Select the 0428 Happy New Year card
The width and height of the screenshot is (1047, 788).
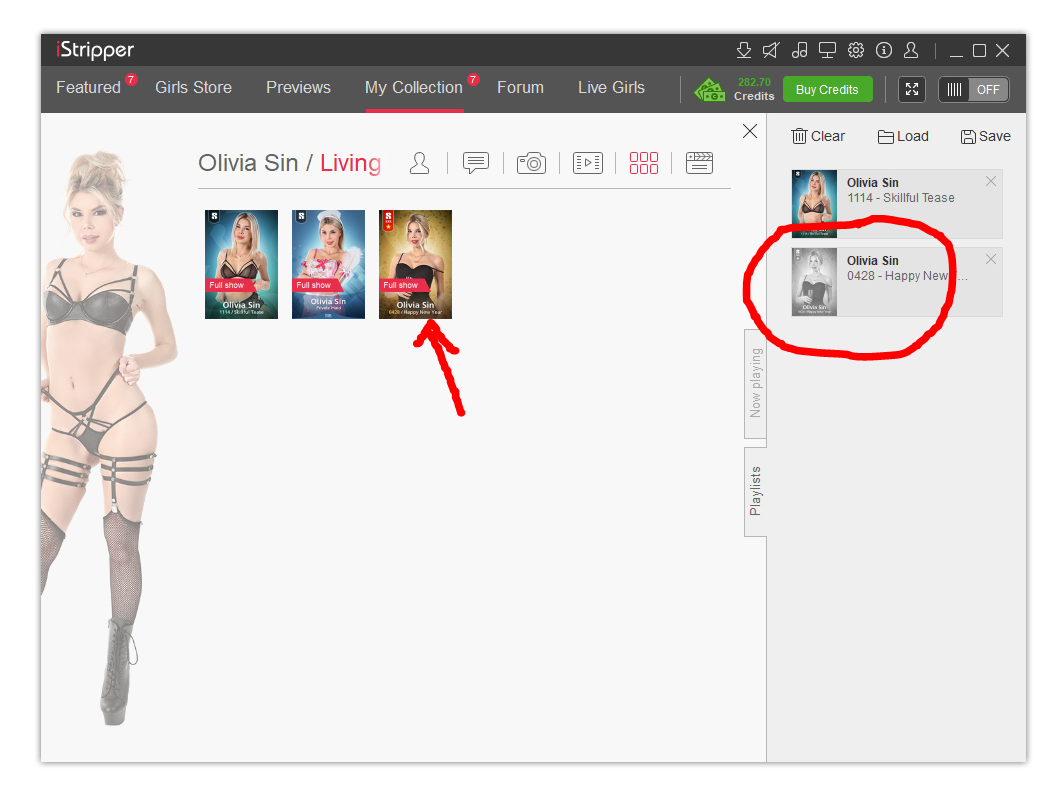415,264
